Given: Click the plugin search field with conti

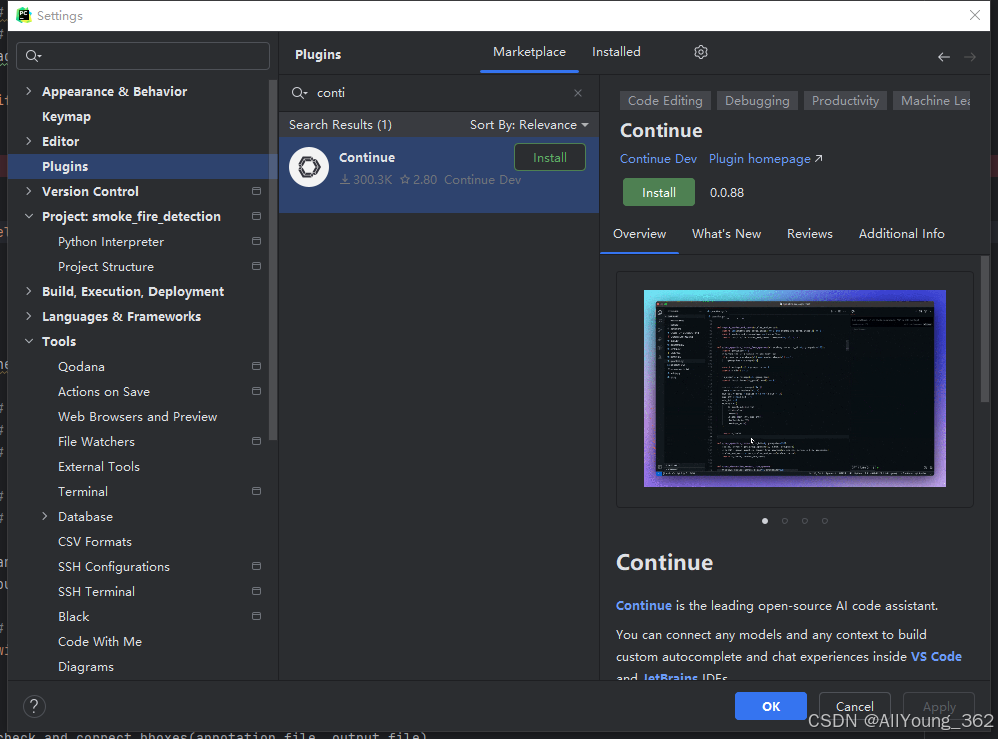Looking at the screenshot, I should (439, 93).
